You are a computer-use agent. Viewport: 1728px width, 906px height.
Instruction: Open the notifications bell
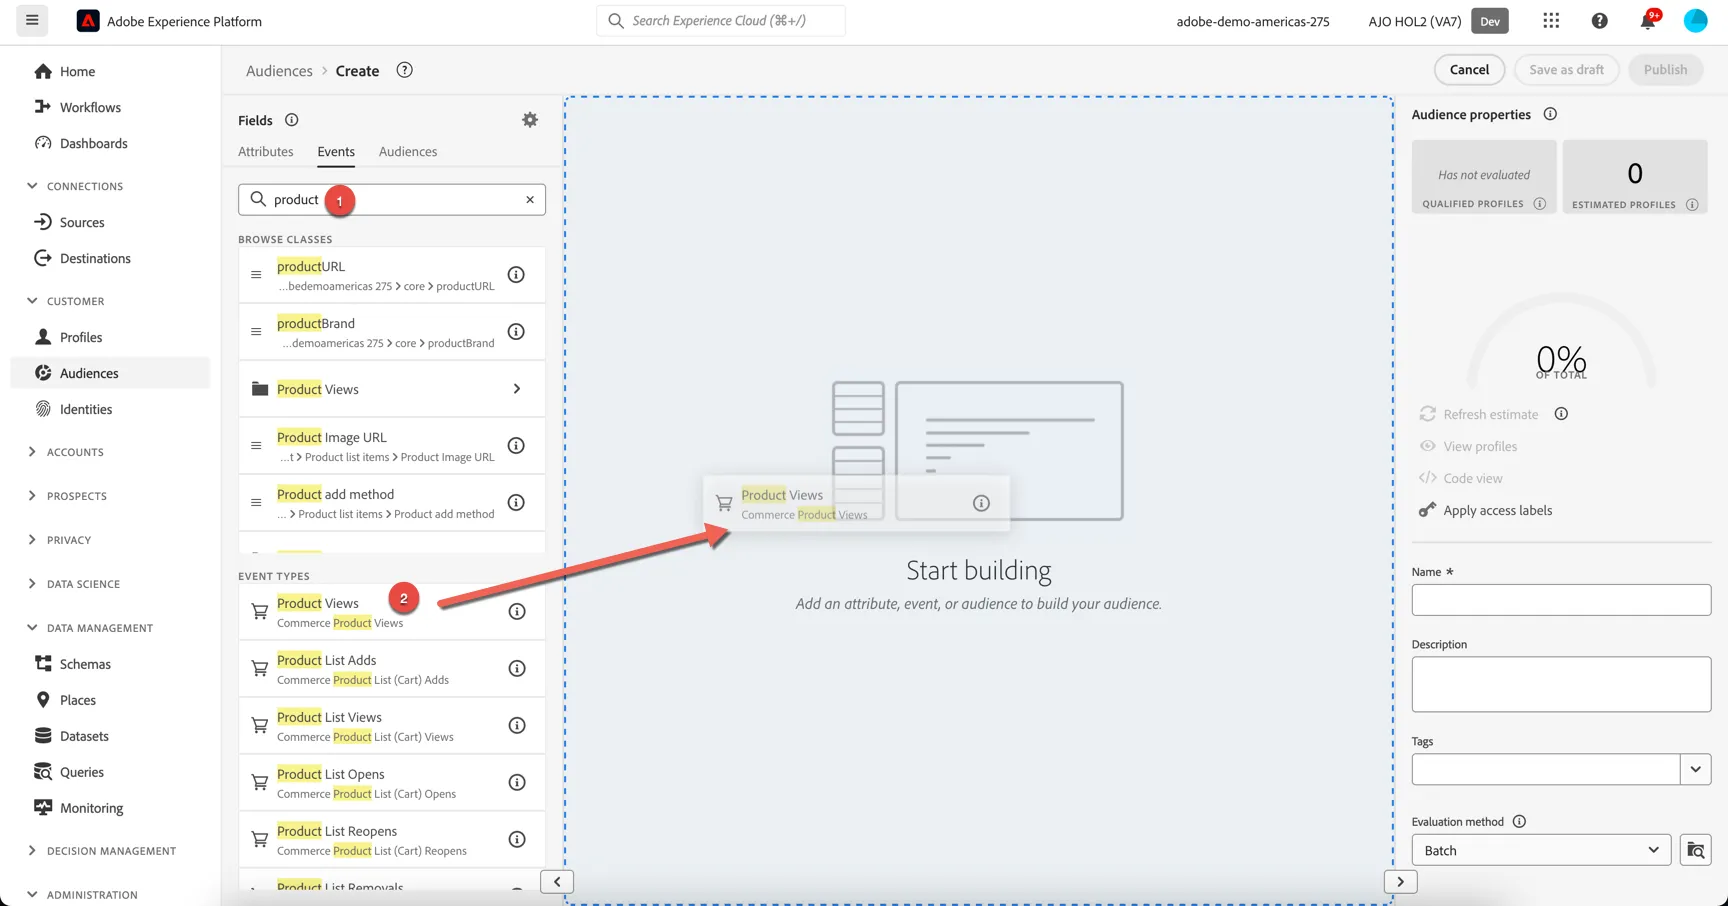point(1648,20)
